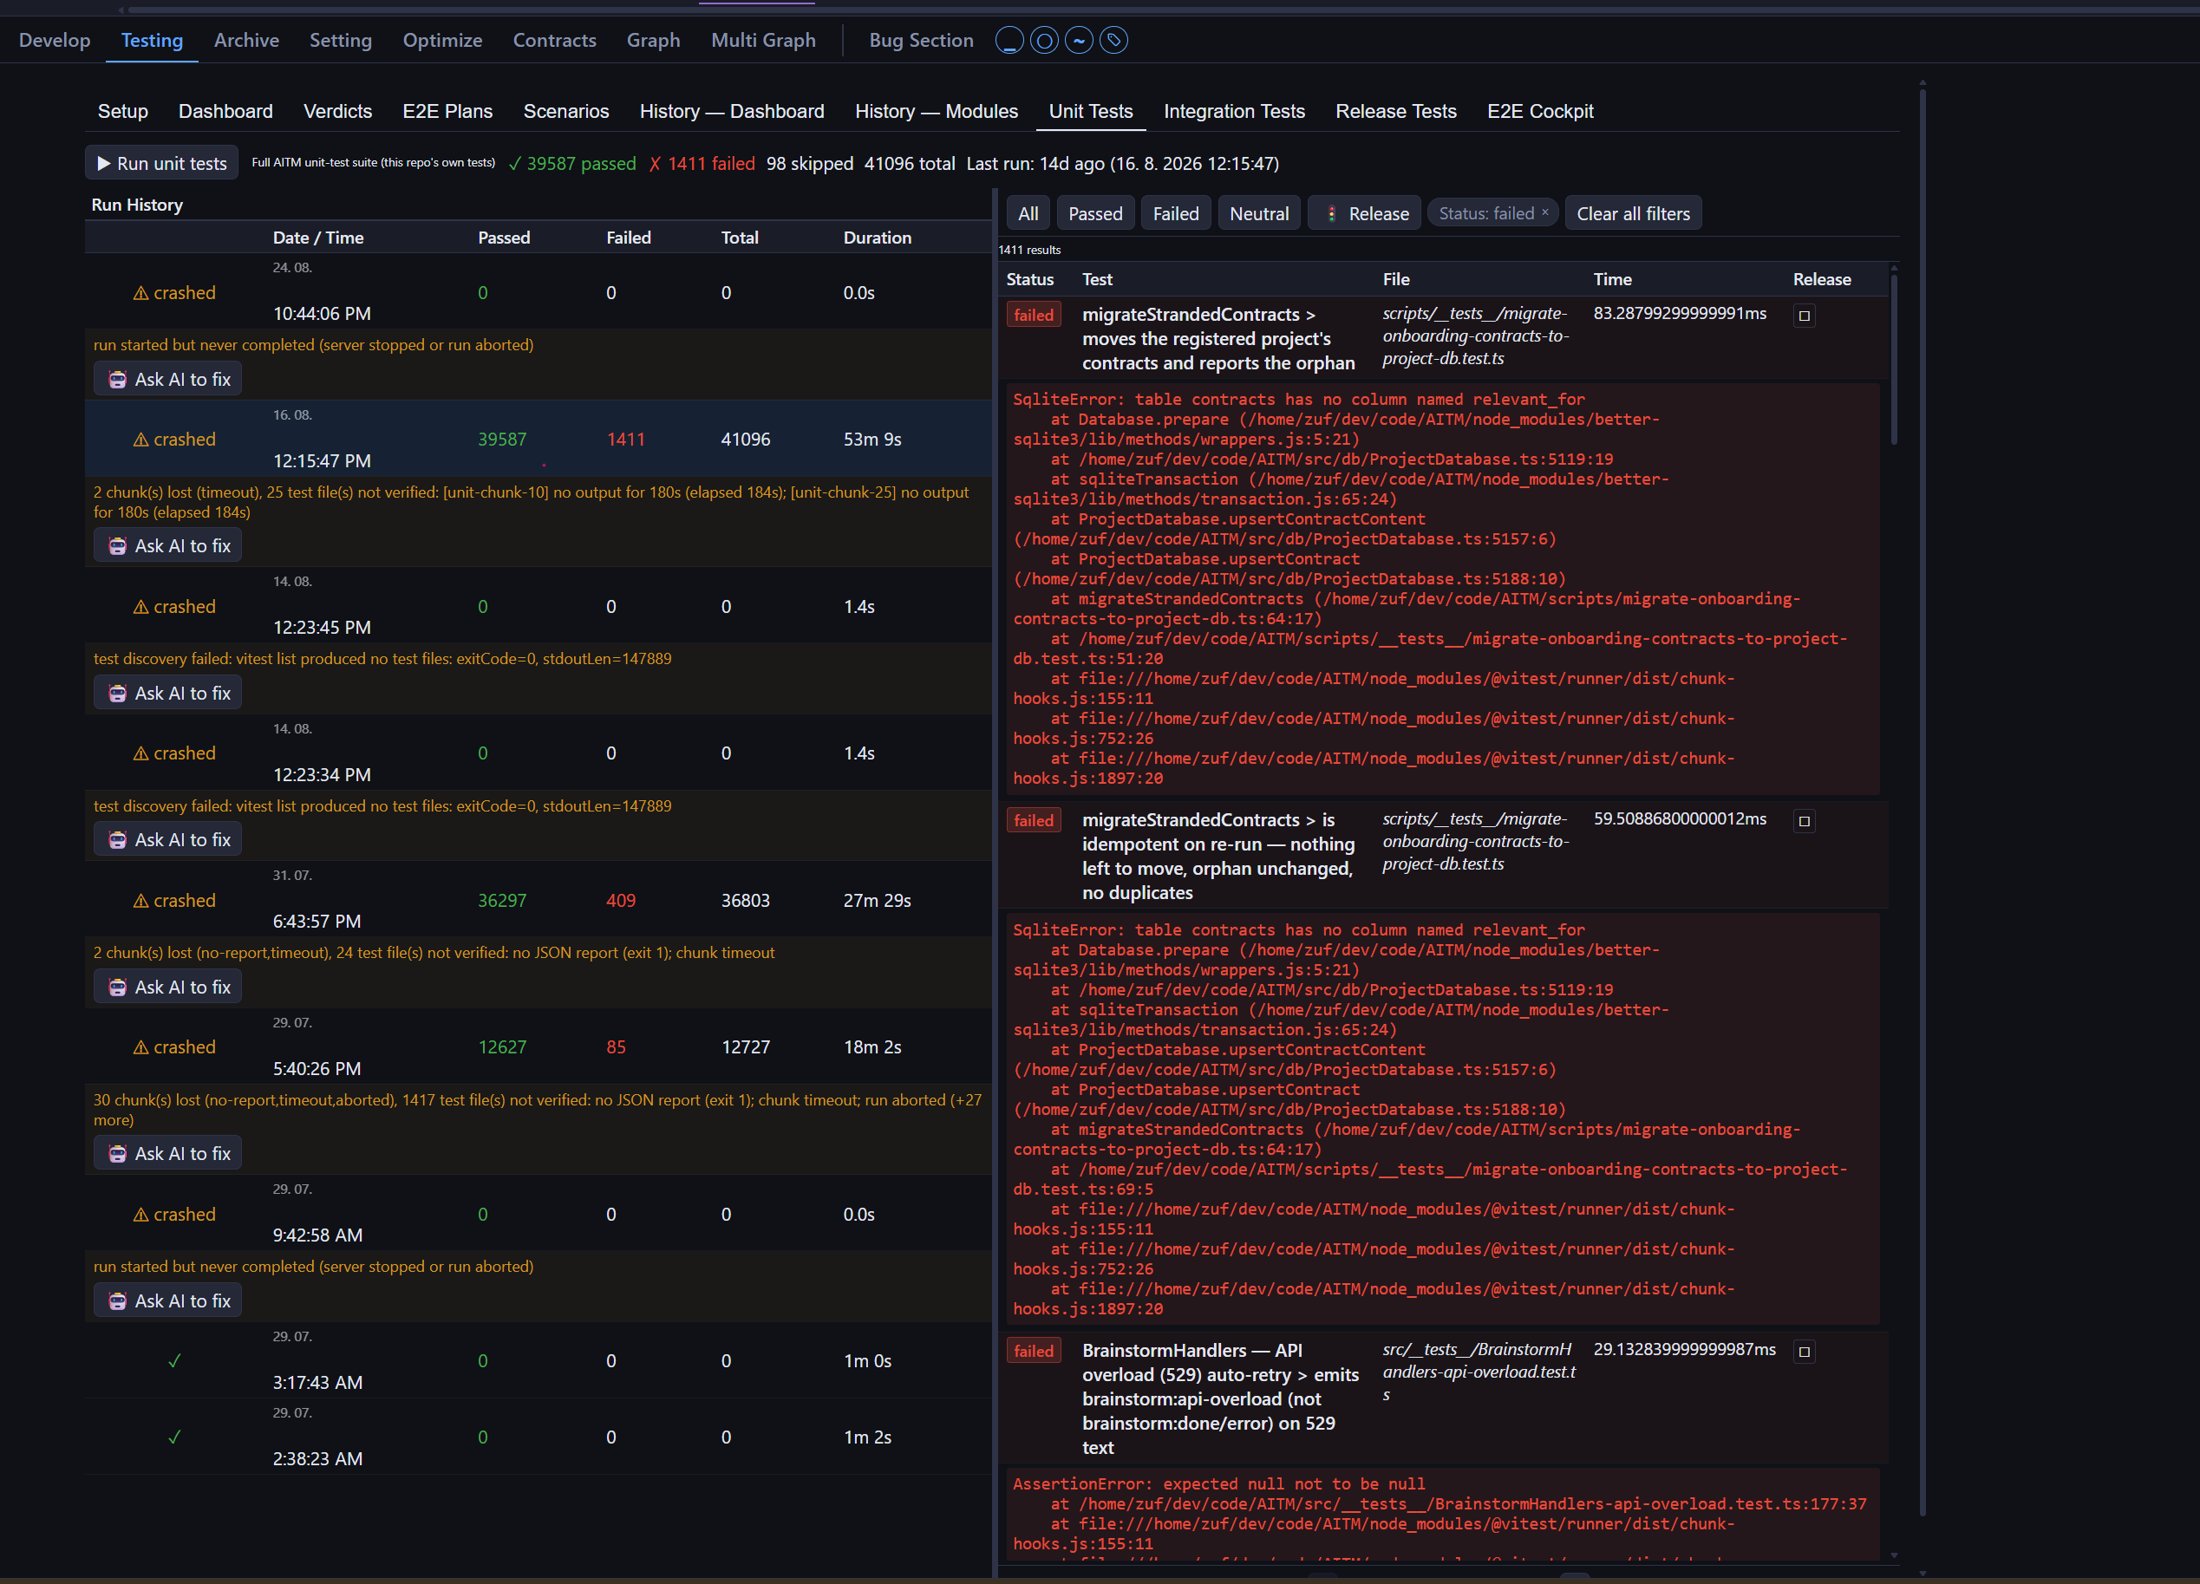Viewport: 2200px width, 1584px height.
Task: Click the results list vertical scrollbar
Action: click(x=1893, y=360)
